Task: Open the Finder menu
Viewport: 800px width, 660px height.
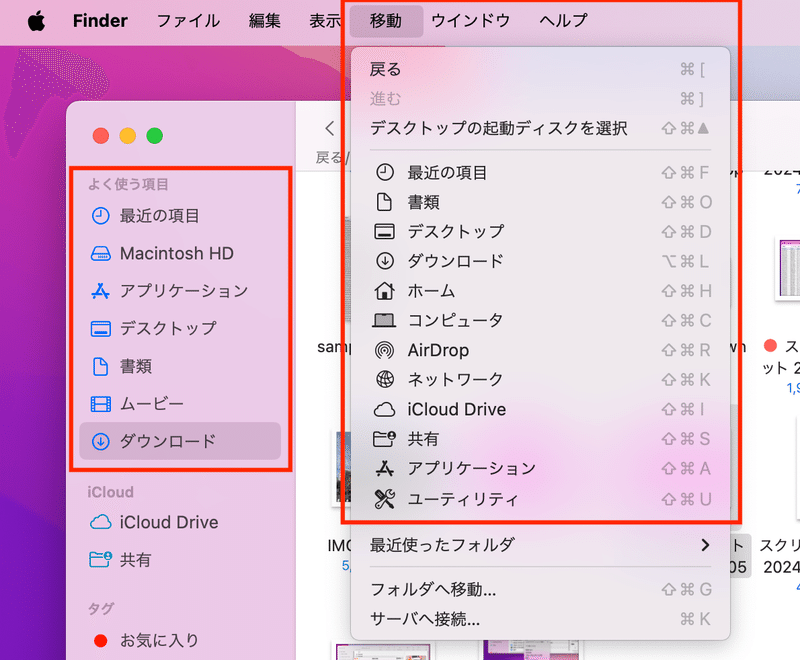Action: (100, 21)
